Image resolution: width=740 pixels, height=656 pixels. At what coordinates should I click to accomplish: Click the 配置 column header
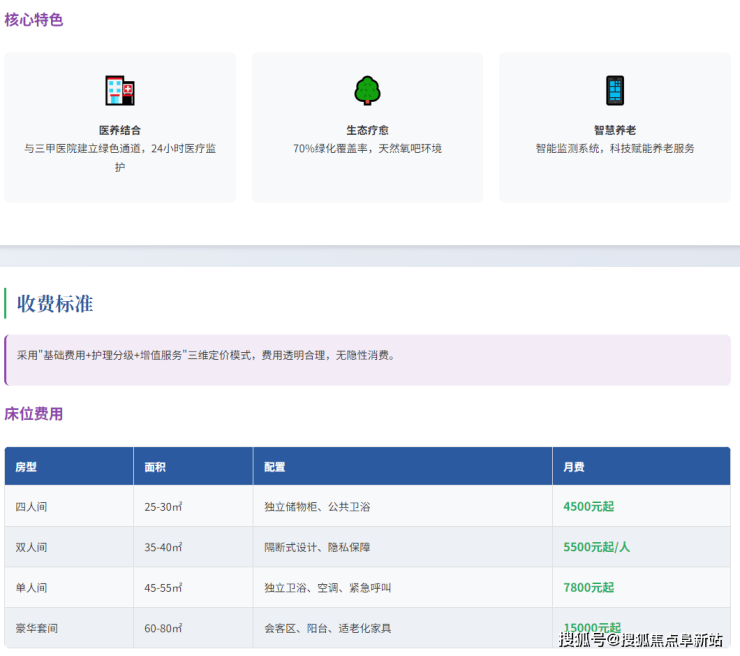(275, 467)
